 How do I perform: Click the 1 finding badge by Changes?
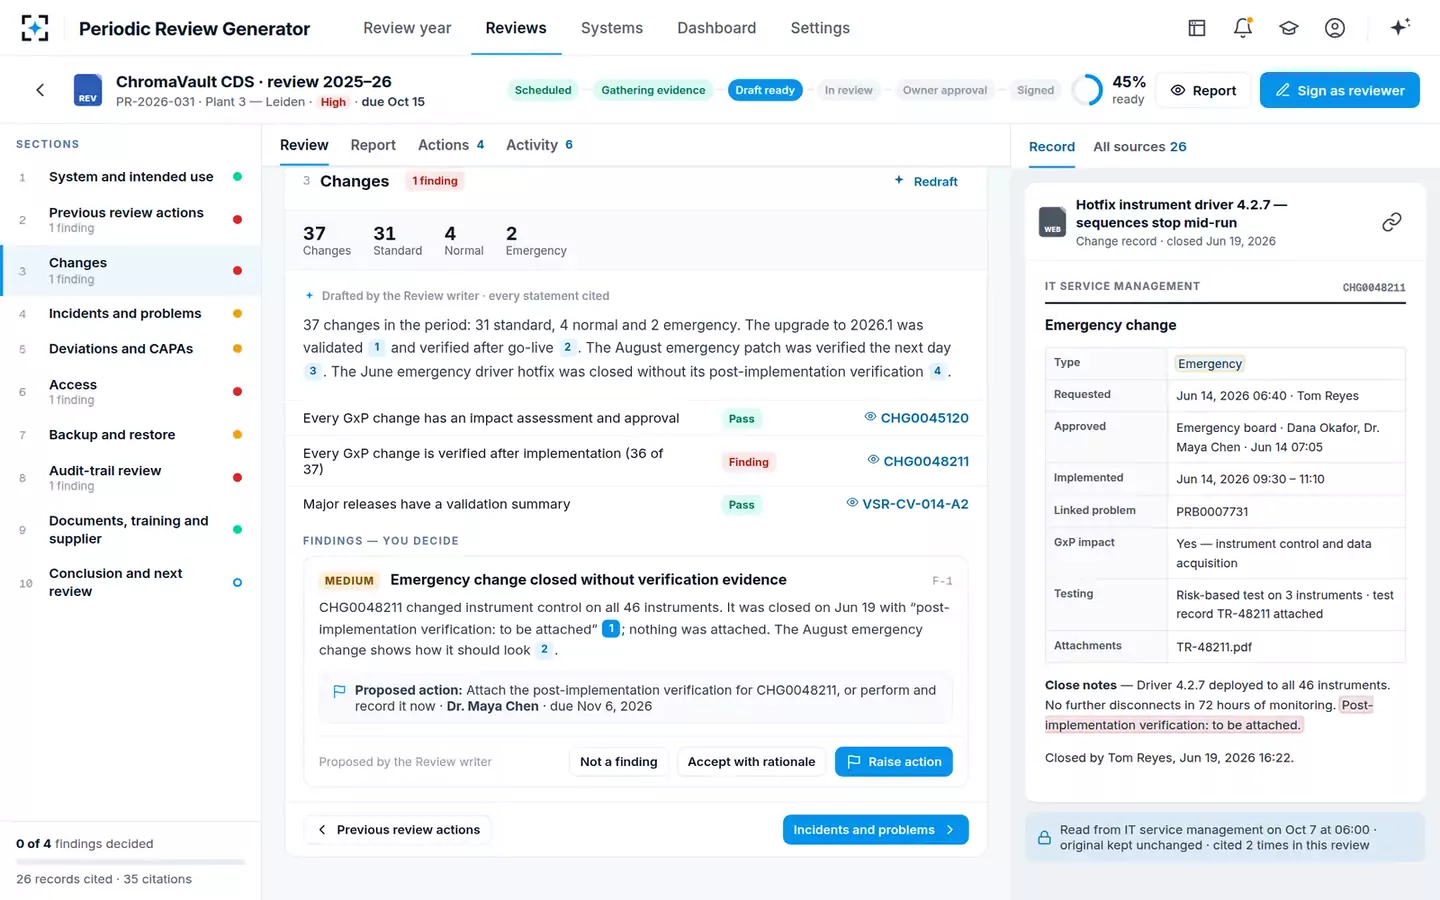pyautogui.click(x=435, y=181)
